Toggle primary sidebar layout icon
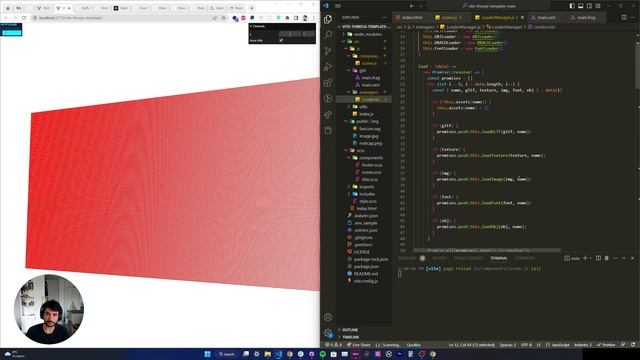 [572, 6]
